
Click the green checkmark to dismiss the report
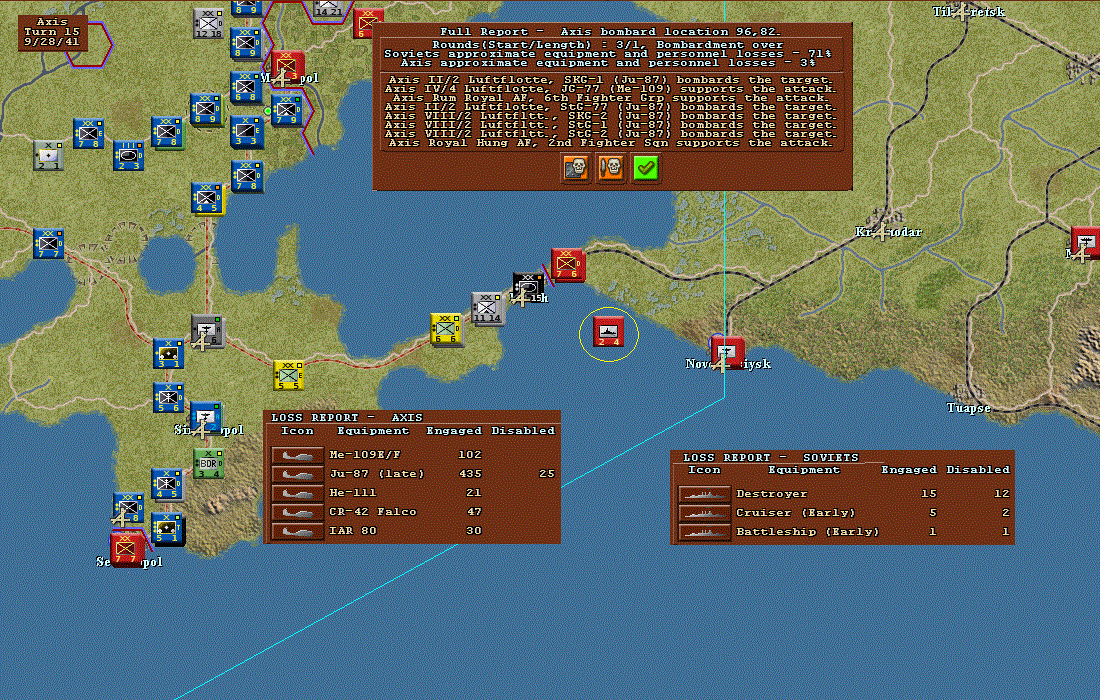646,168
